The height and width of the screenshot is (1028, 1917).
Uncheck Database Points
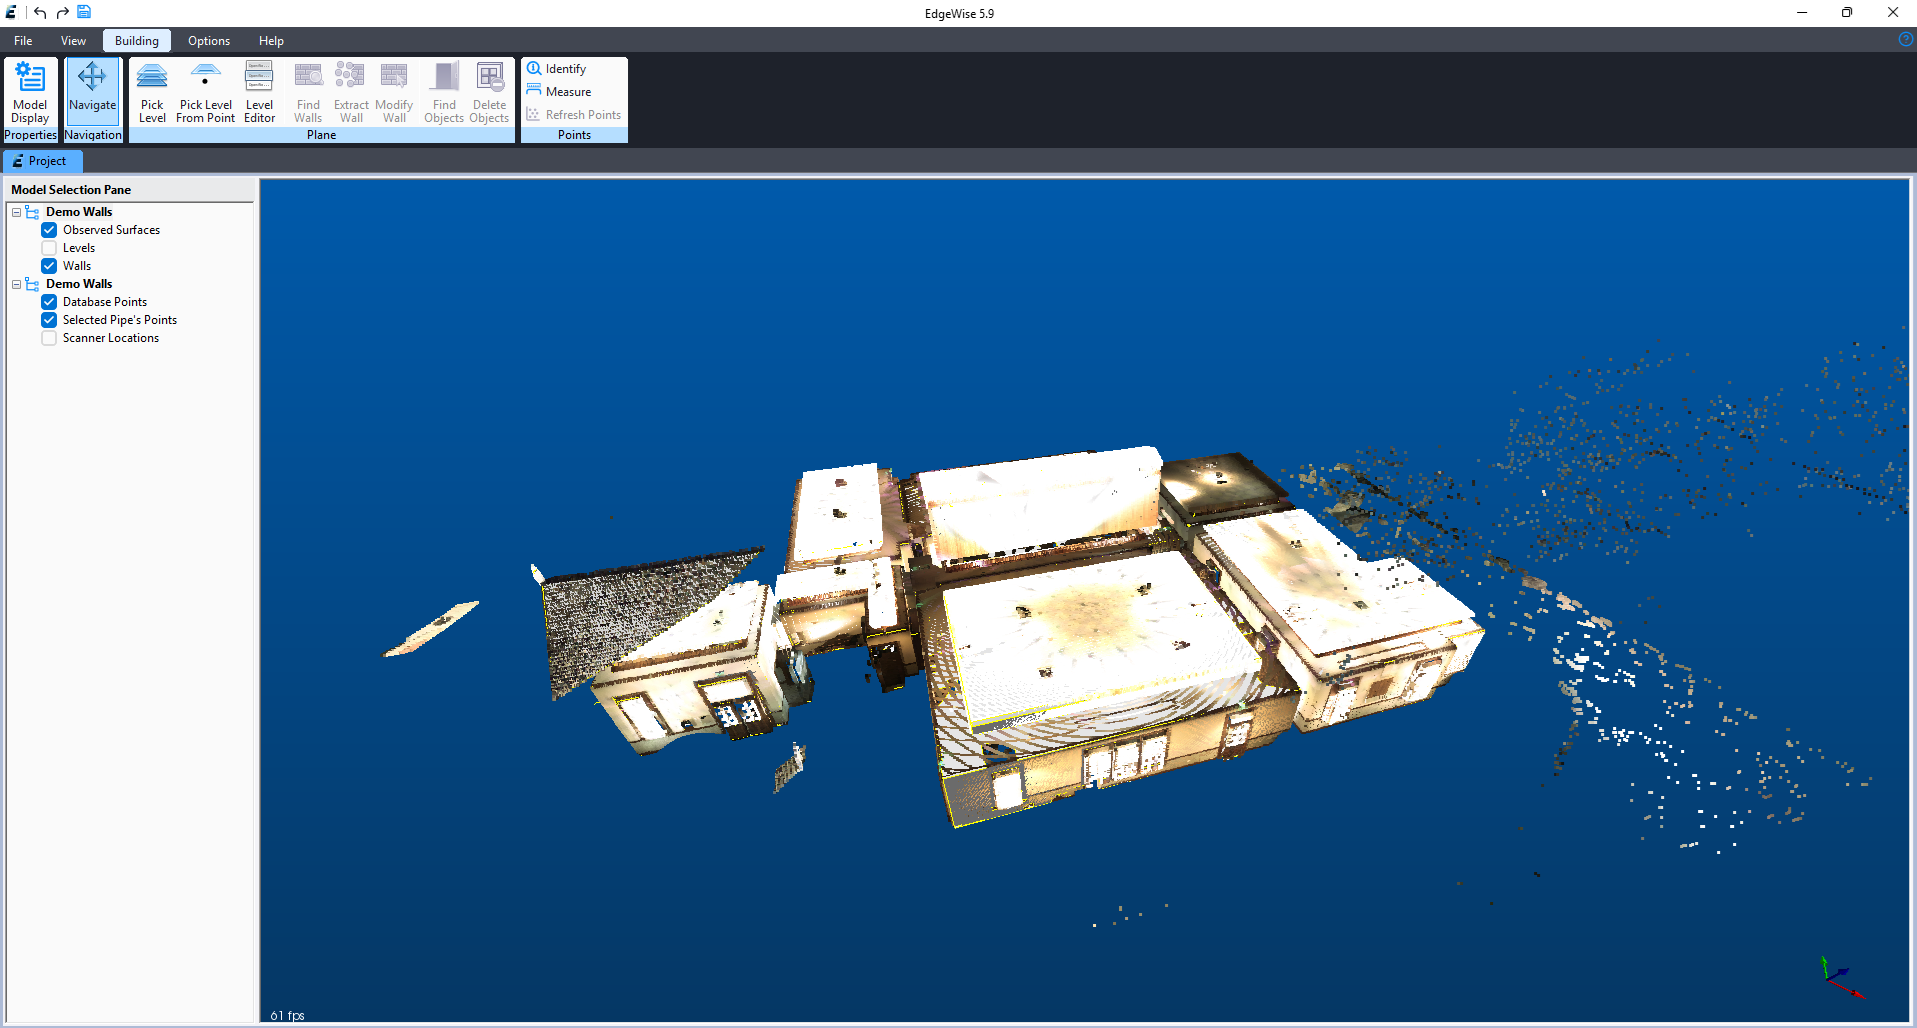pyautogui.click(x=49, y=302)
